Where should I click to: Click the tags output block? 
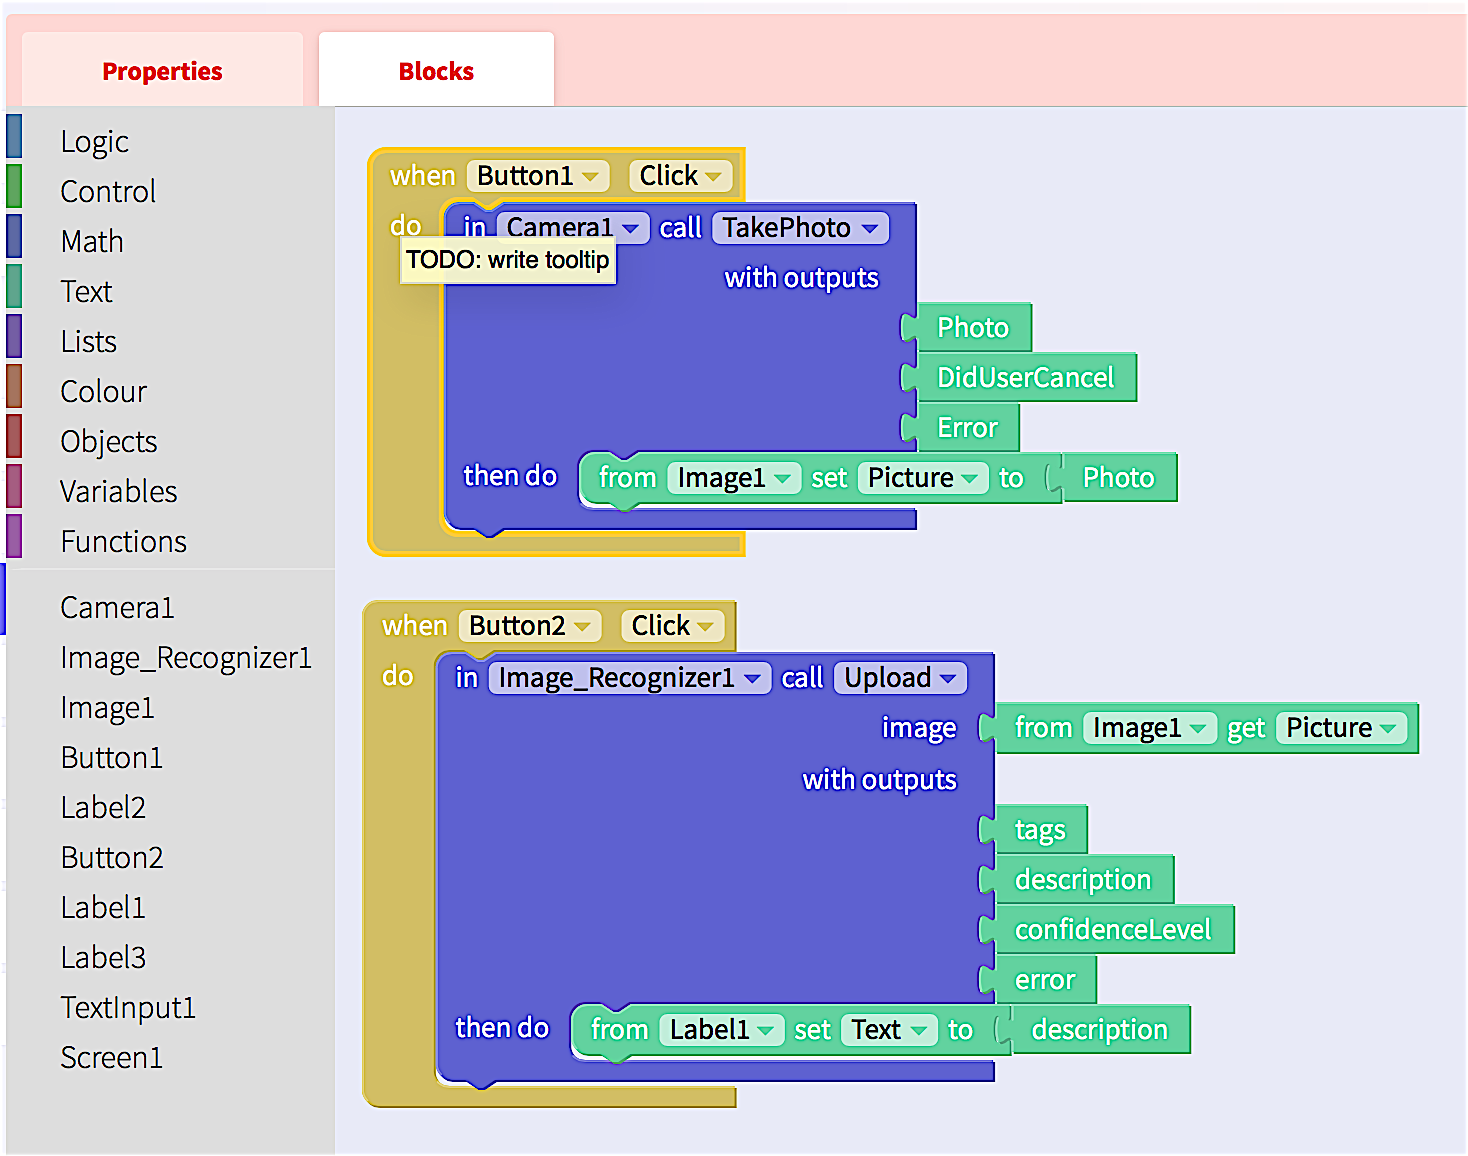pos(1039,830)
